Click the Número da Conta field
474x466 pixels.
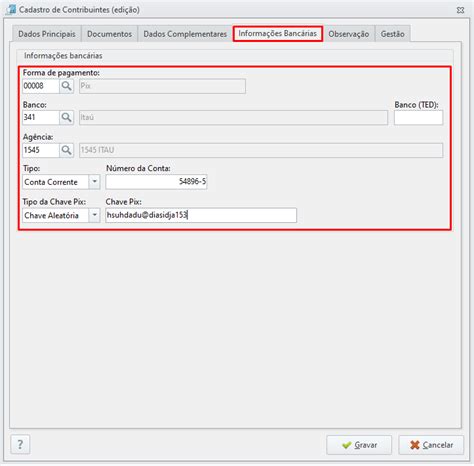[x=156, y=182]
